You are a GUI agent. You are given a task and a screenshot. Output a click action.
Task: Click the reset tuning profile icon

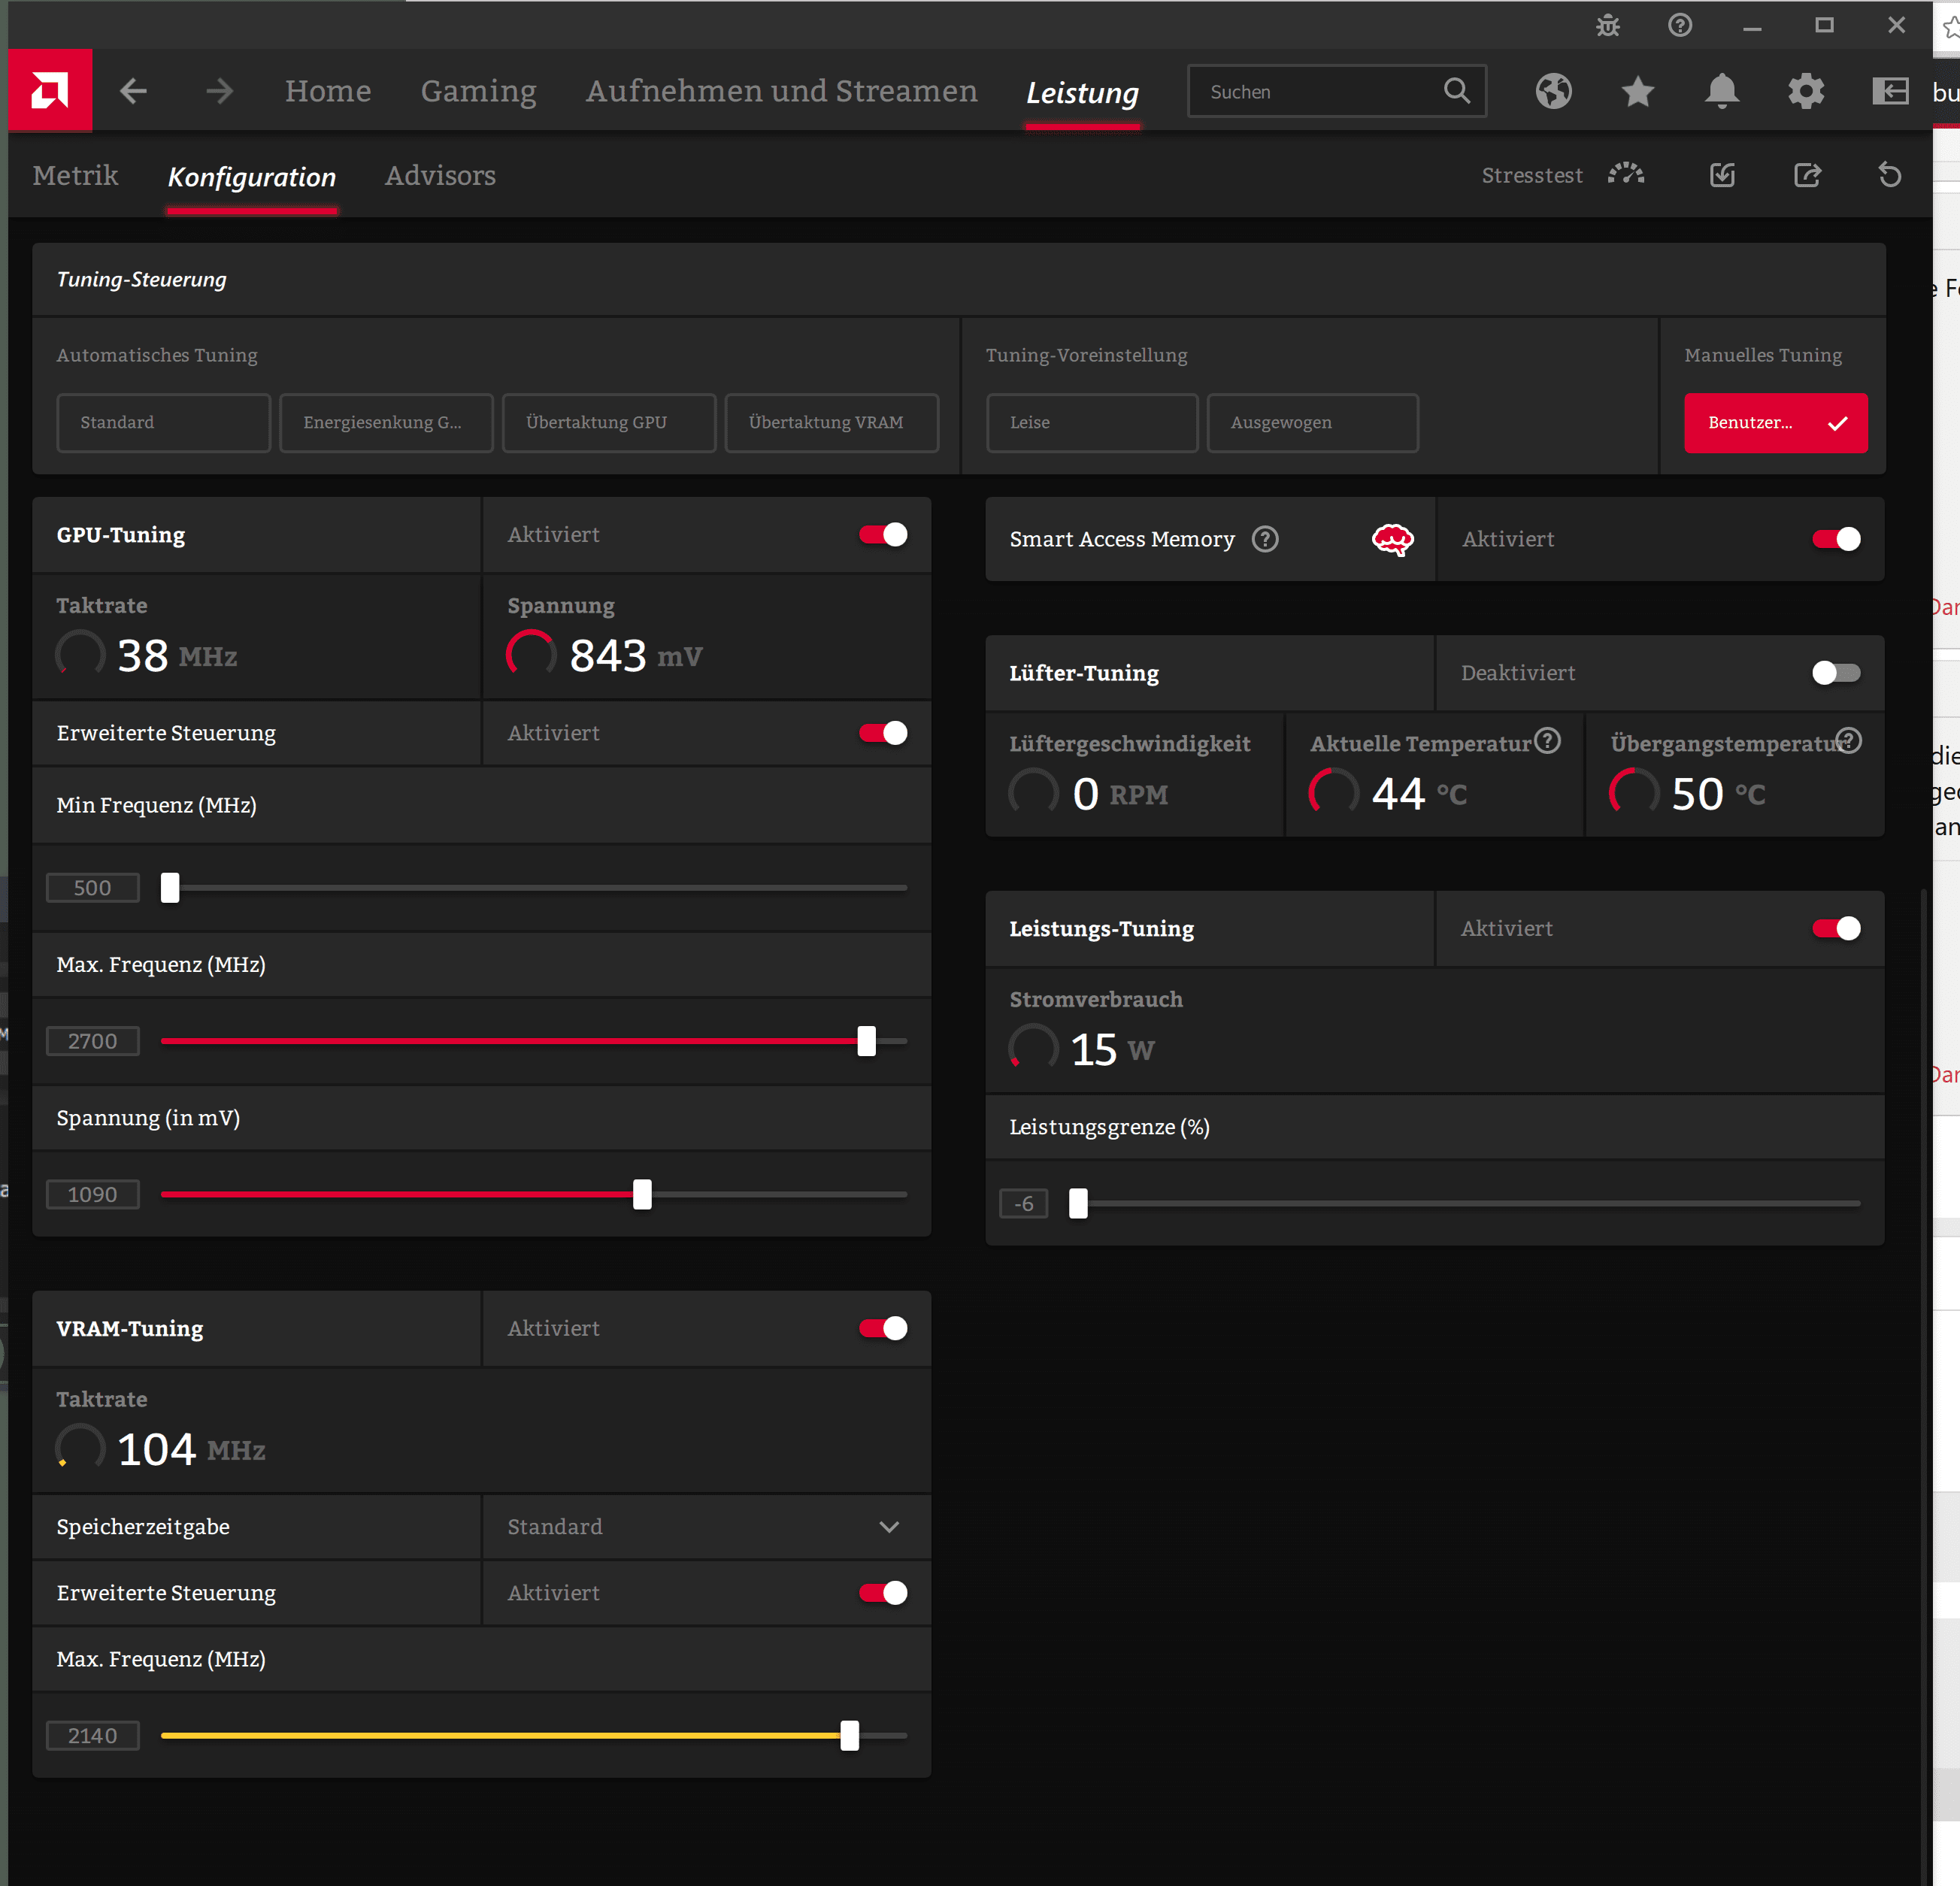[1889, 175]
